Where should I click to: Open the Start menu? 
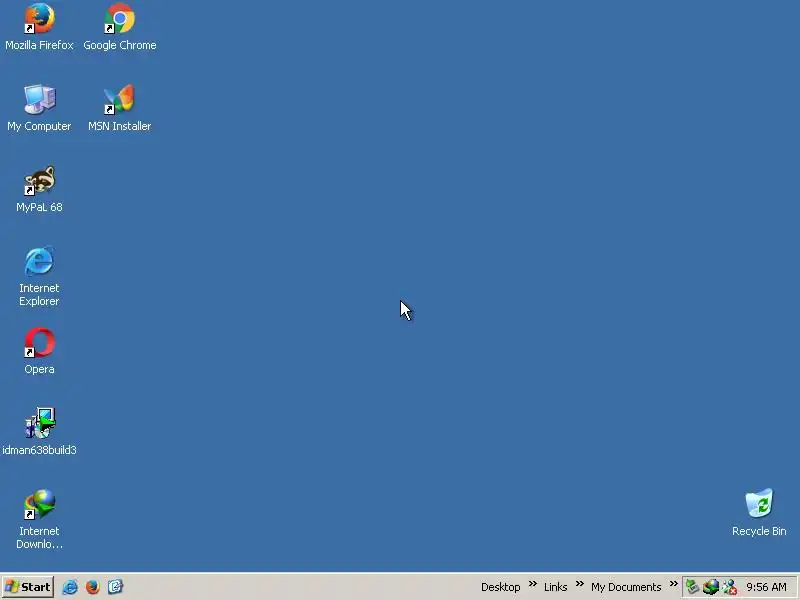(28, 587)
